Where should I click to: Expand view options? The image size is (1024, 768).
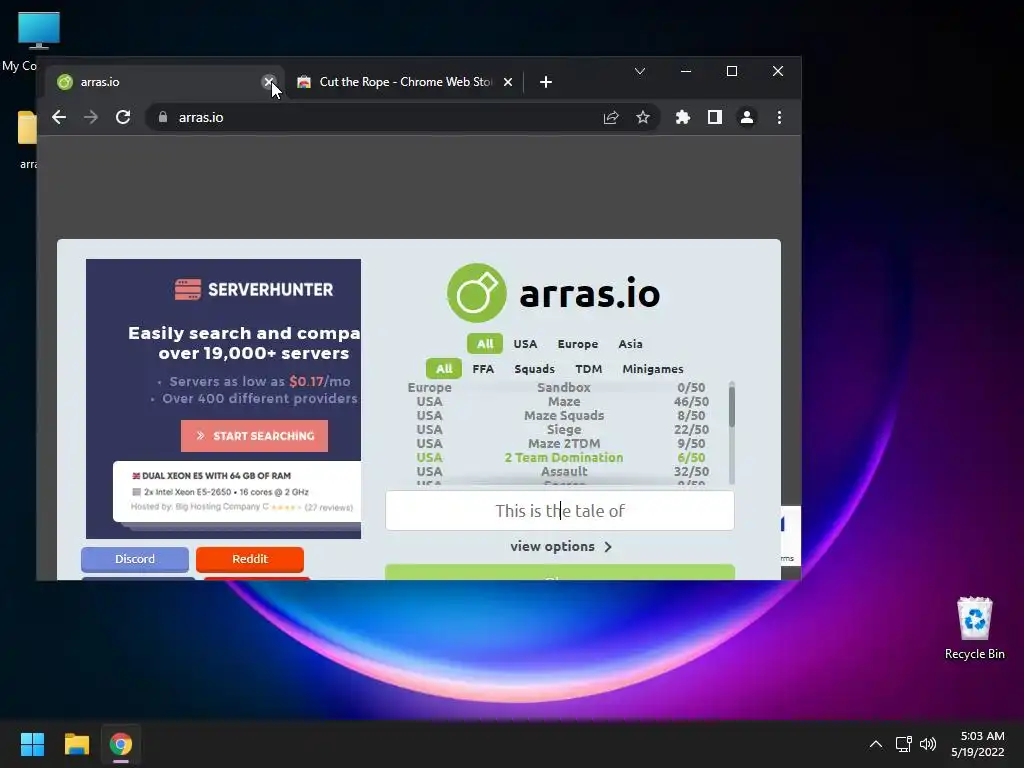pyautogui.click(x=561, y=546)
